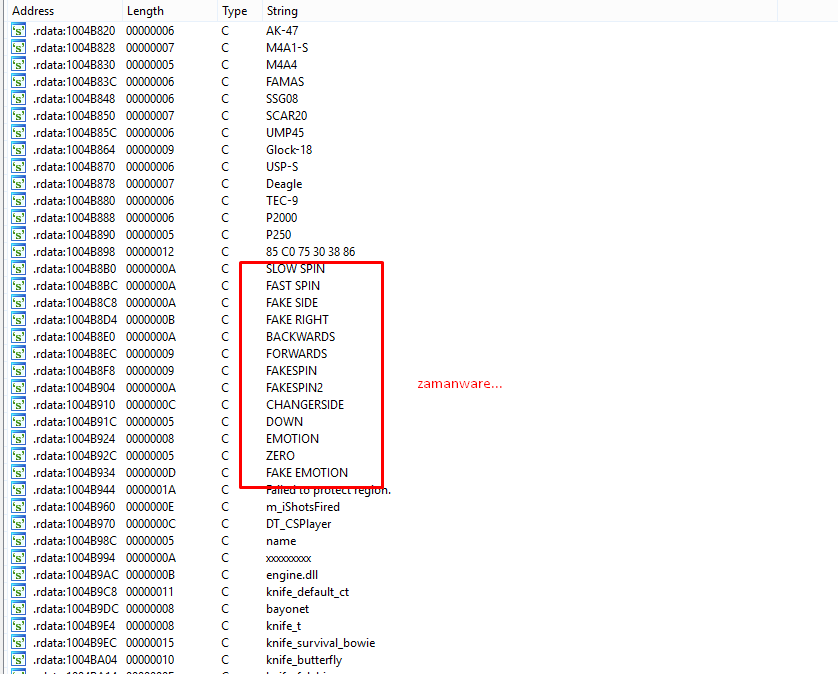Click the string icon beside EMOTION row

[x=18, y=439]
